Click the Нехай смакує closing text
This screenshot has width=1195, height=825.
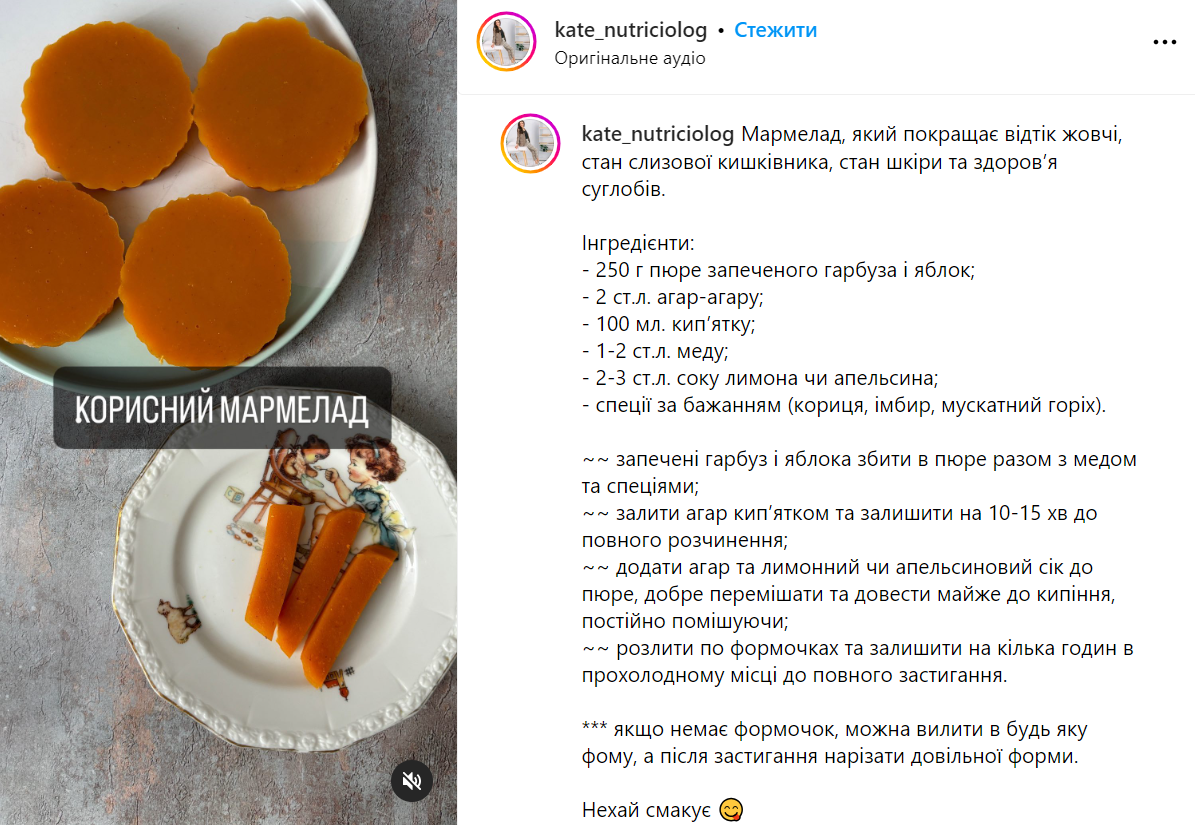[x=646, y=810]
